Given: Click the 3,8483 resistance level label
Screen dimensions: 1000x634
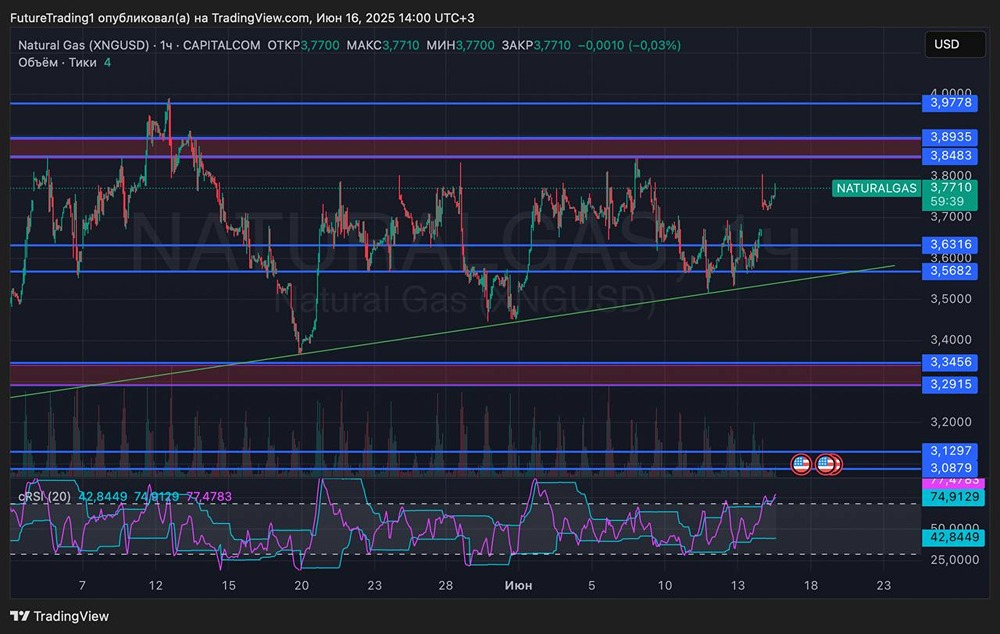Looking at the screenshot, I should click(950, 156).
